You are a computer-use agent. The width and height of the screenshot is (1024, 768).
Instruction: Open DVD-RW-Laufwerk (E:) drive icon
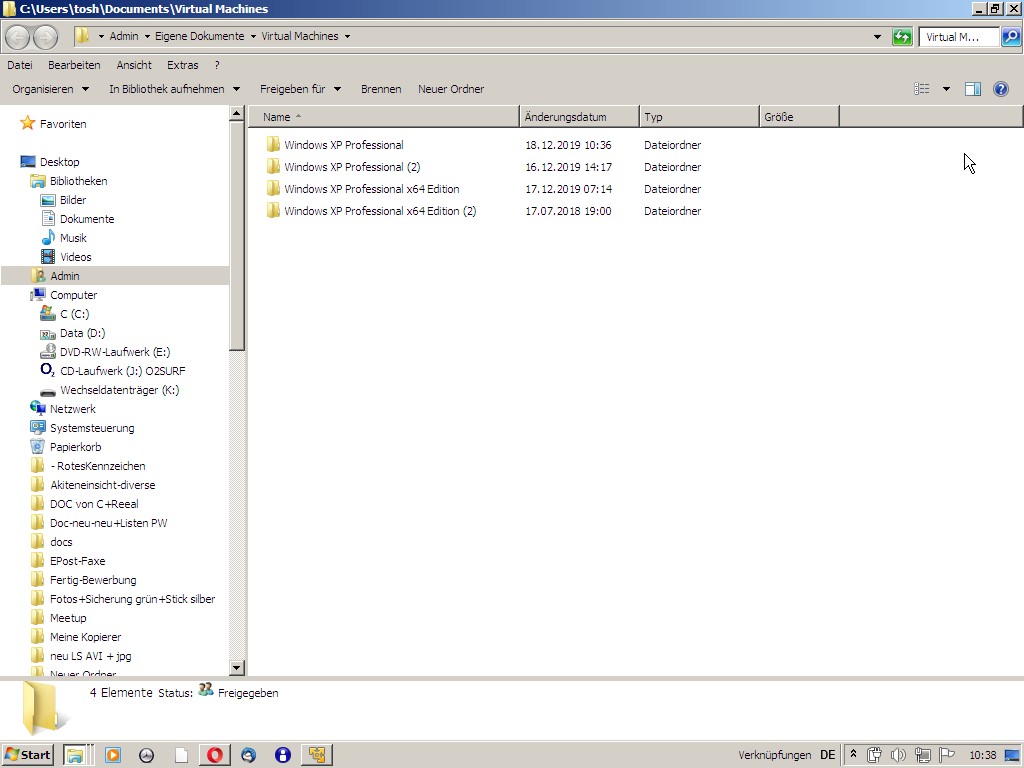[x=48, y=351]
